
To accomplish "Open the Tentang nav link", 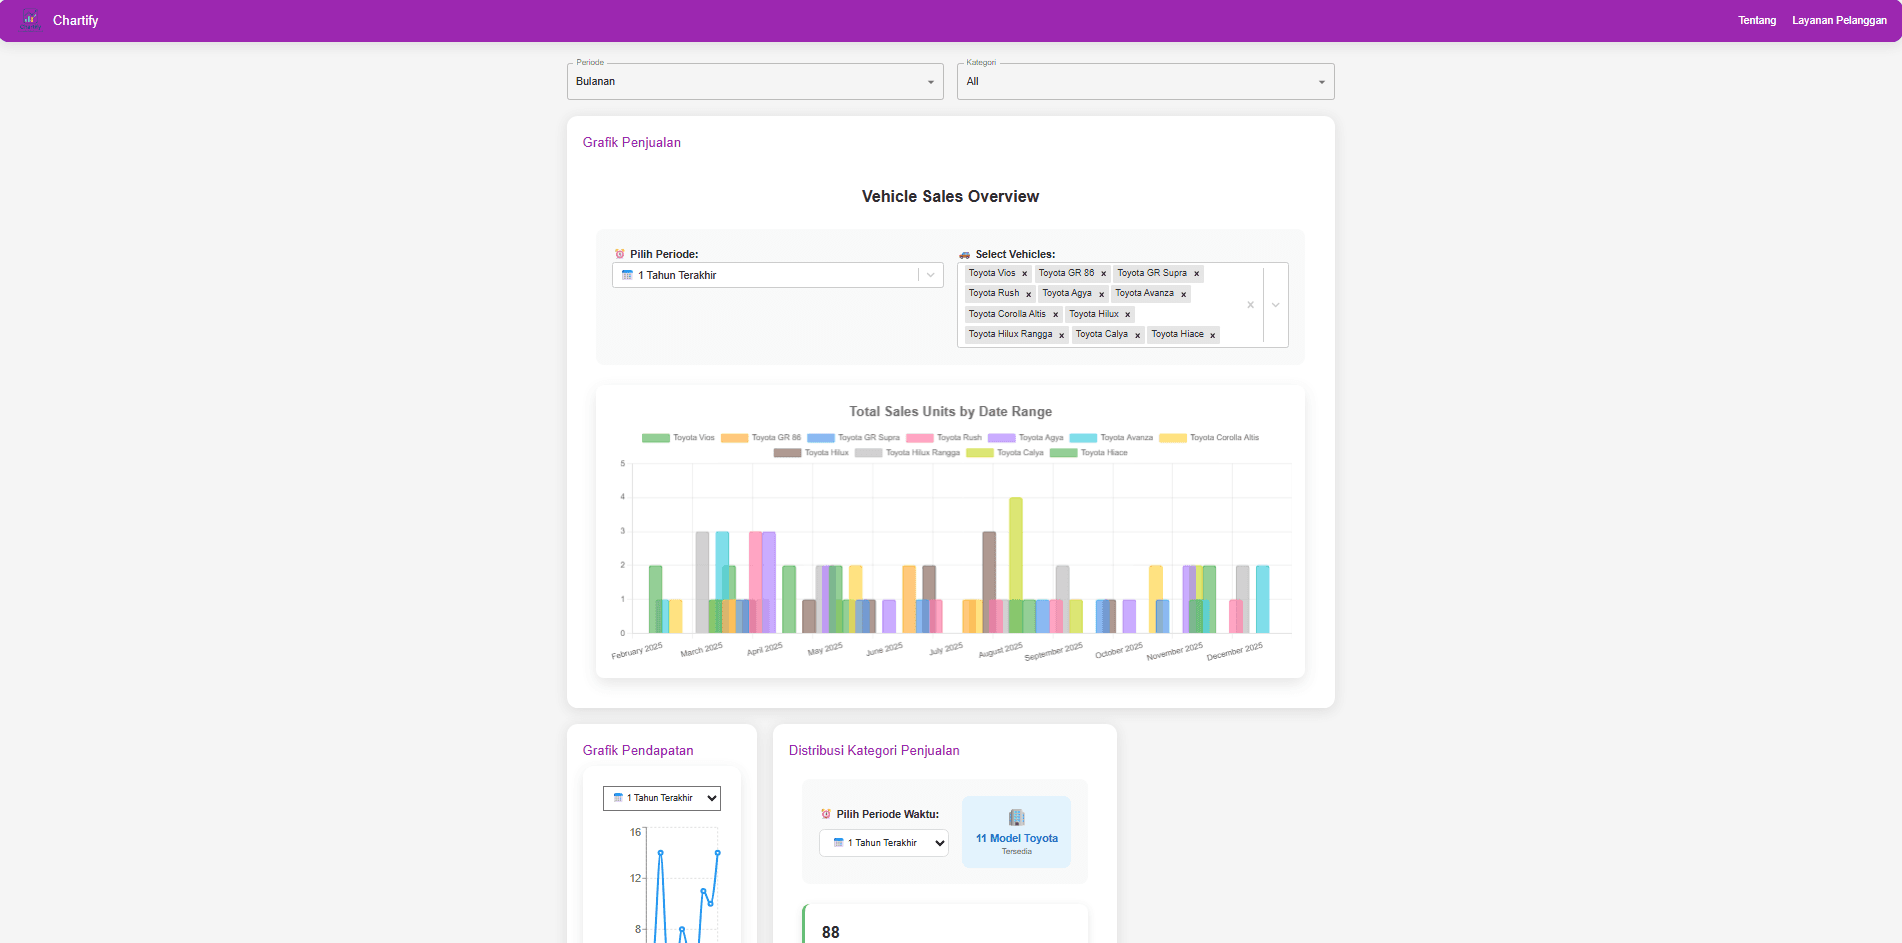I will (1757, 20).
